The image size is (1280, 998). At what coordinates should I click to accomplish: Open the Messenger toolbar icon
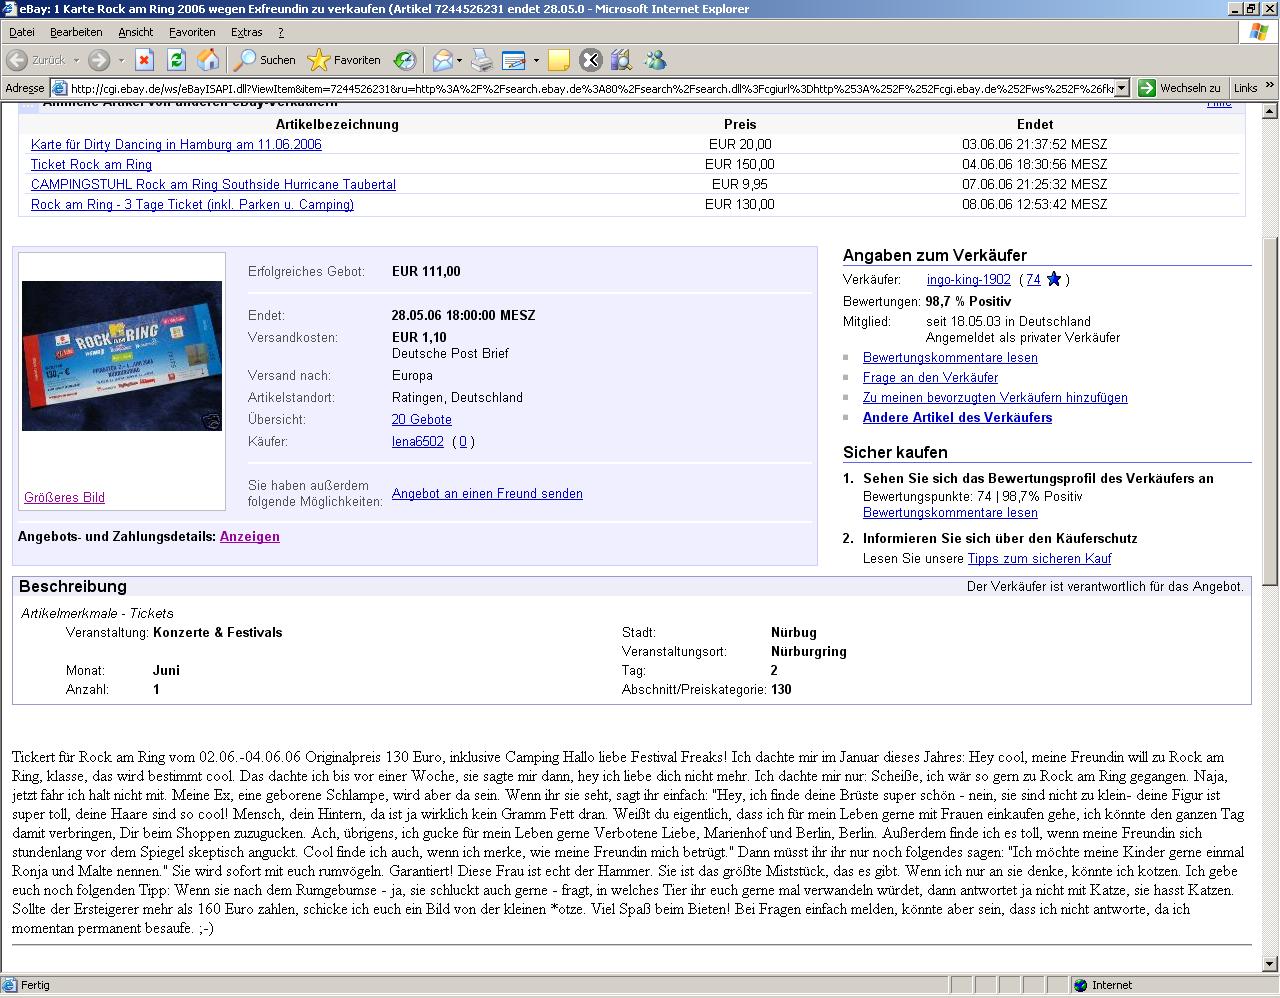tap(655, 60)
